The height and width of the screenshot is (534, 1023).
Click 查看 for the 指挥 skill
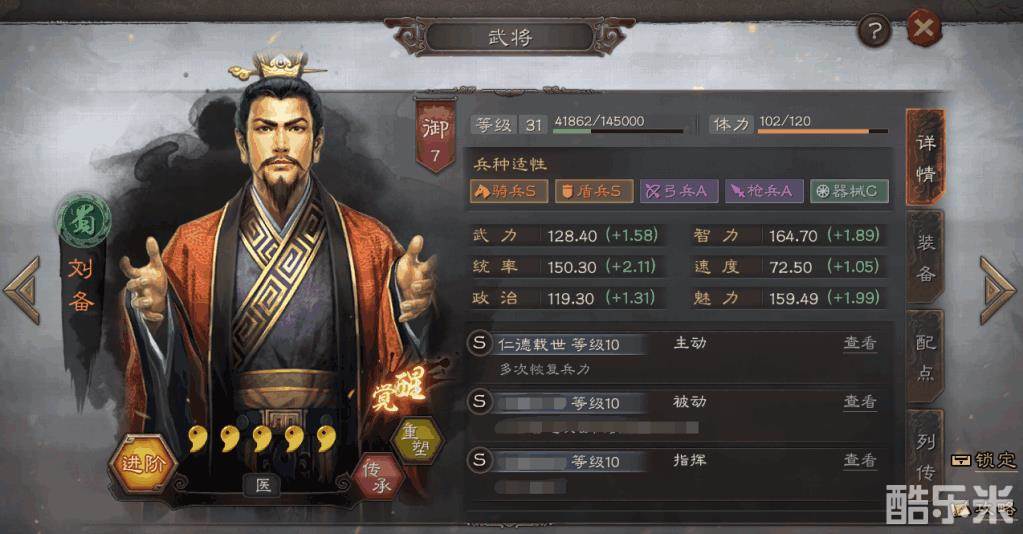860,460
